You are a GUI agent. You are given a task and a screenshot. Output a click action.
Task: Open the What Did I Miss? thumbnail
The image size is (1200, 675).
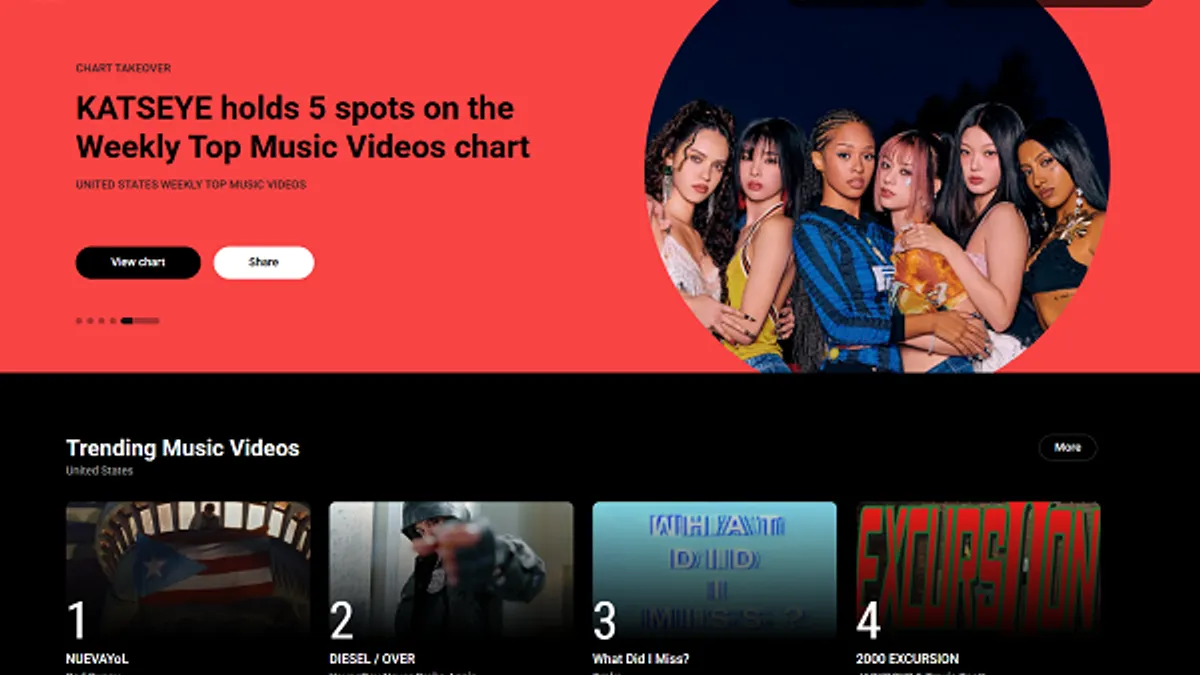point(714,570)
